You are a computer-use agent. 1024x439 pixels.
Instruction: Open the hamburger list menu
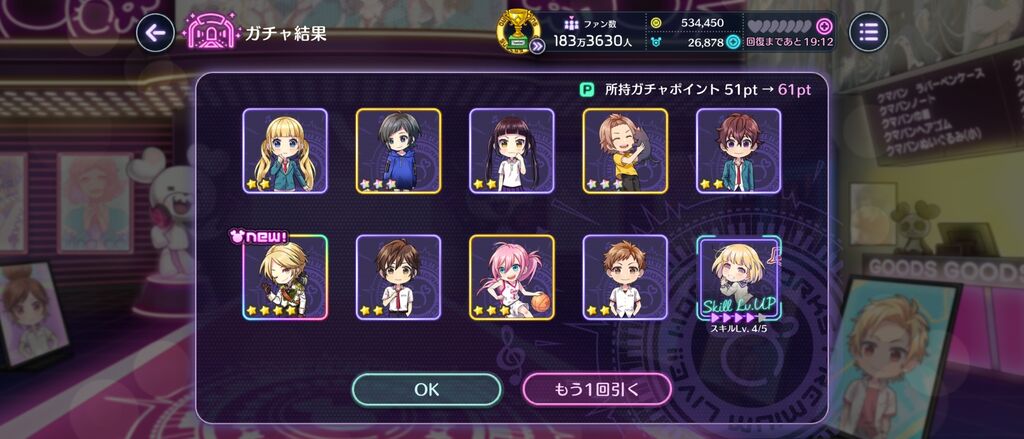click(x=869, y=31)
